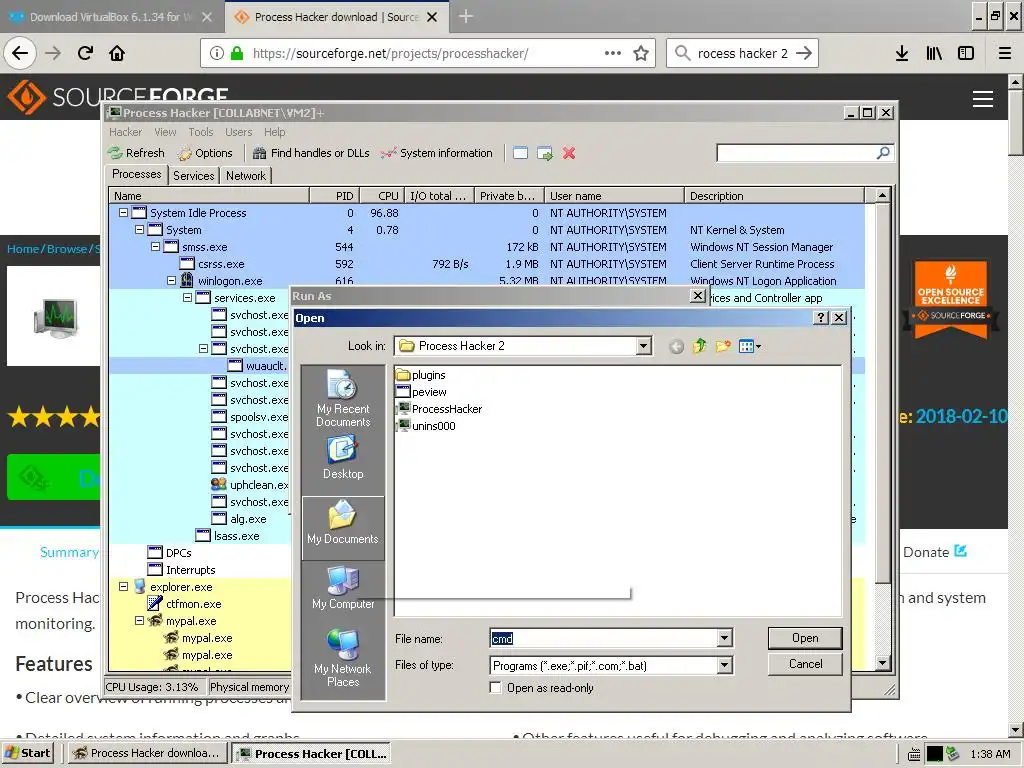Screen dimensions: 1024x768
Task: Toggle Firefox sidebar icon
Action: (x=966, y=53)
